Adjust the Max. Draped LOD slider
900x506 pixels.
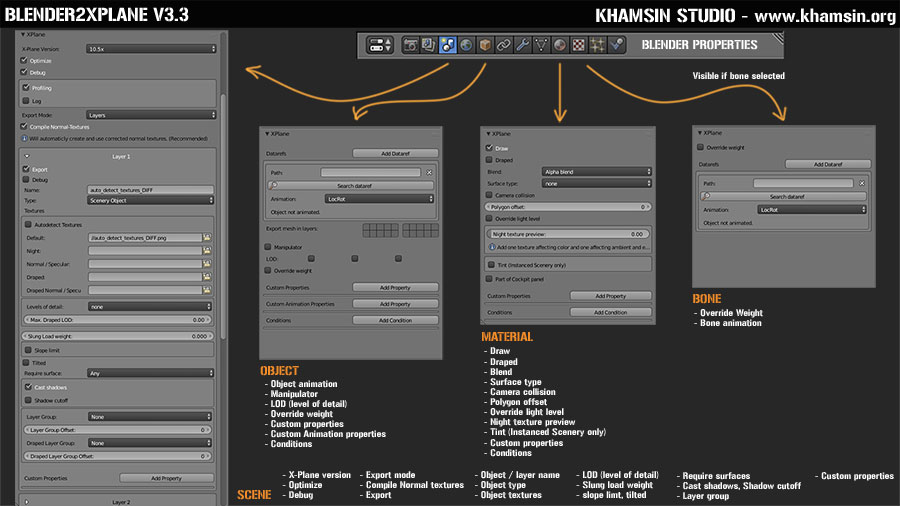pos(117,320)
